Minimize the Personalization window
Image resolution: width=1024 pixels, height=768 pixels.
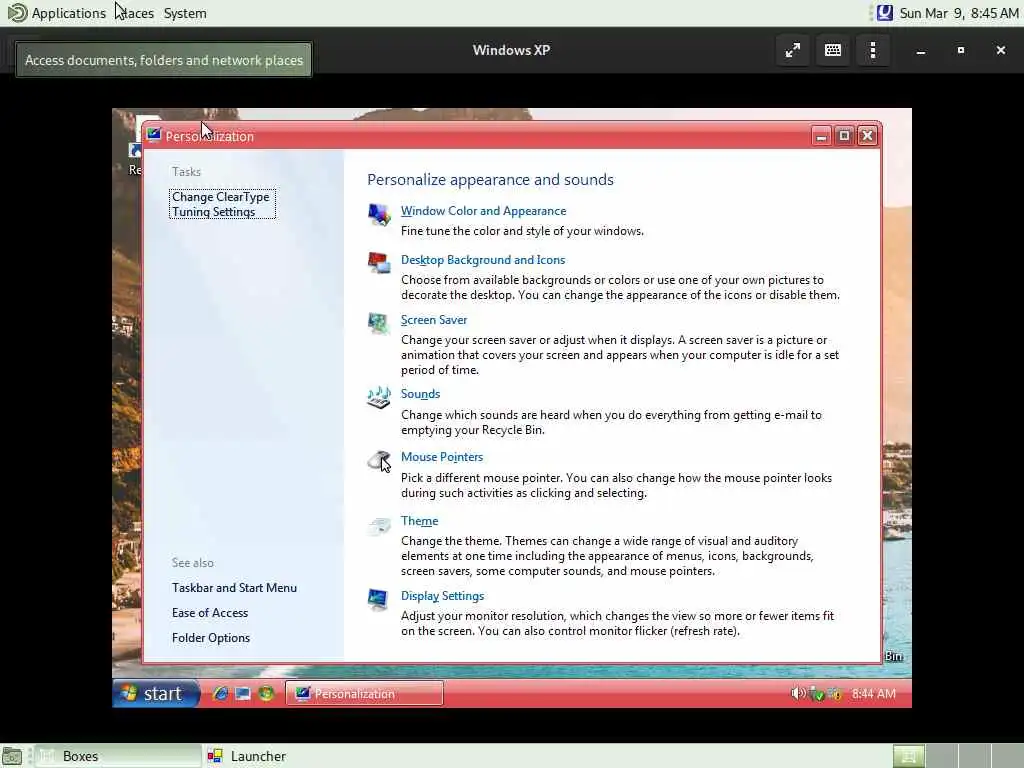coord(822,136)
